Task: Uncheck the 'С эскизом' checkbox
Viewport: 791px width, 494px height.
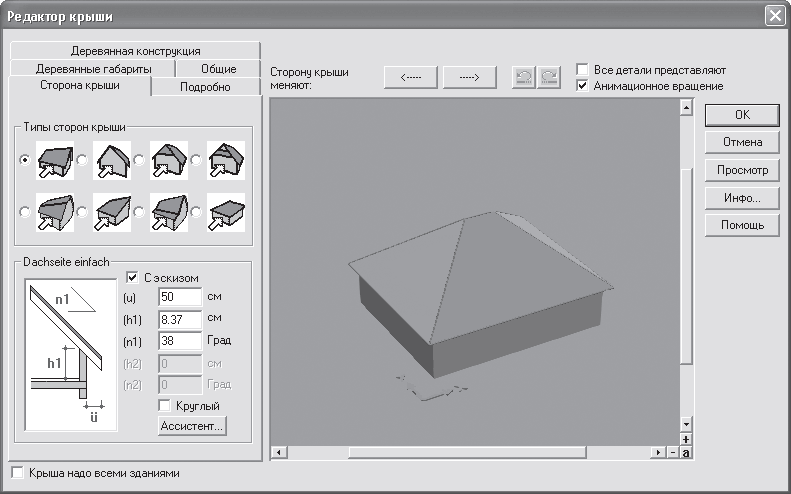Action: pyautogui.click(x=134, y=277)
